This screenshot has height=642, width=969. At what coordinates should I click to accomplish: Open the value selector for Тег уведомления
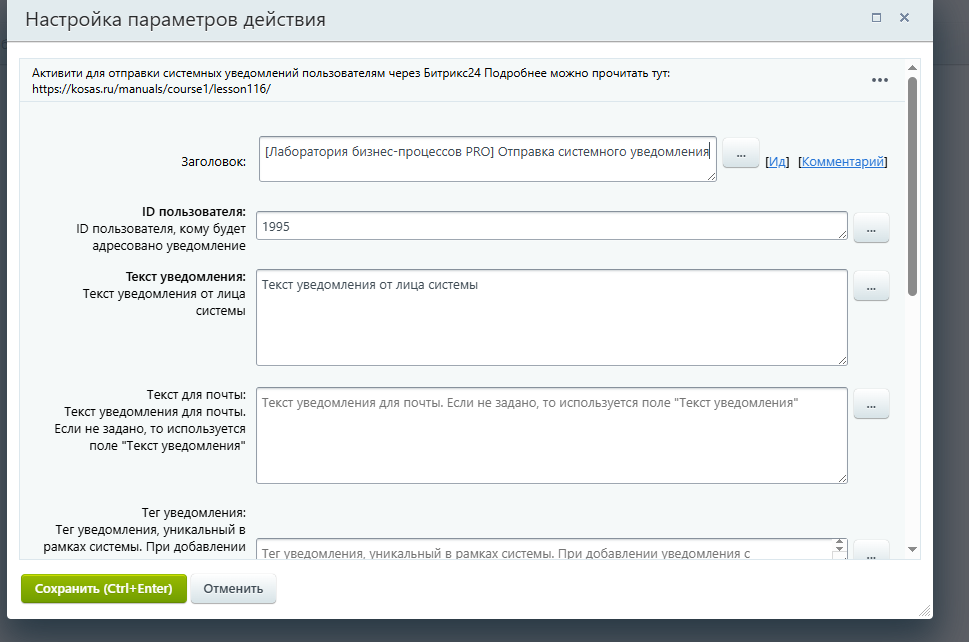tap(871, 549)
